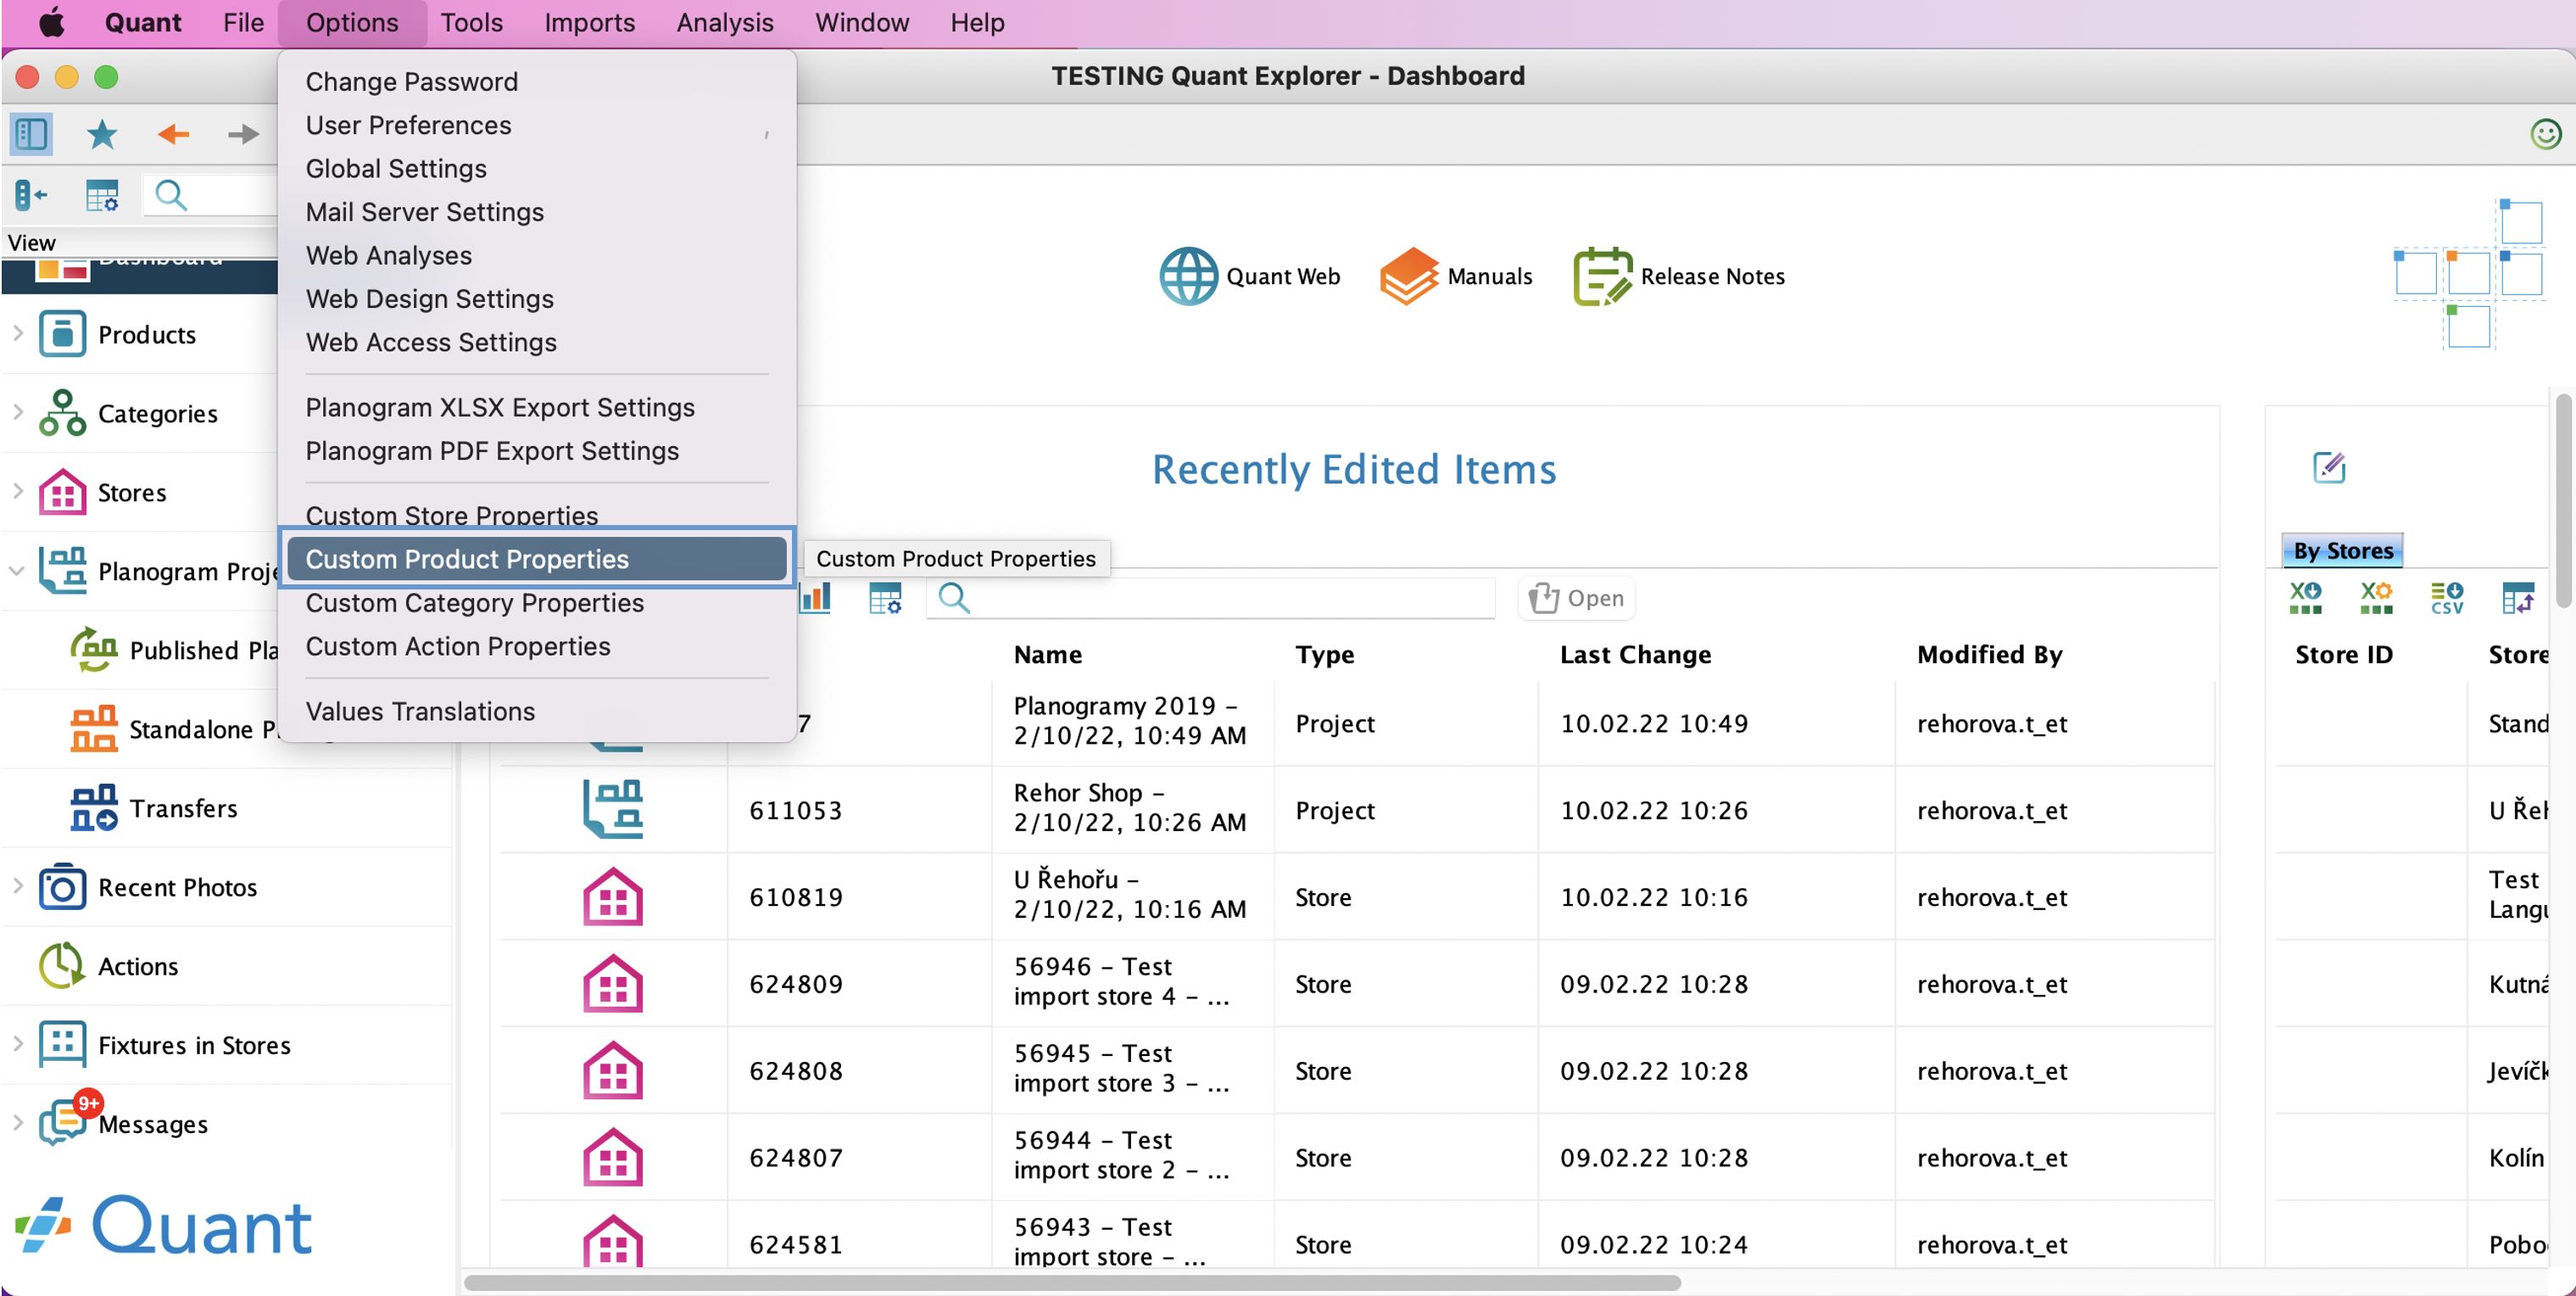The width and height of the screenshot is (2576, 1296).
Task: Click the edit pencil icon in stores panel
Action: [2329, 467]
